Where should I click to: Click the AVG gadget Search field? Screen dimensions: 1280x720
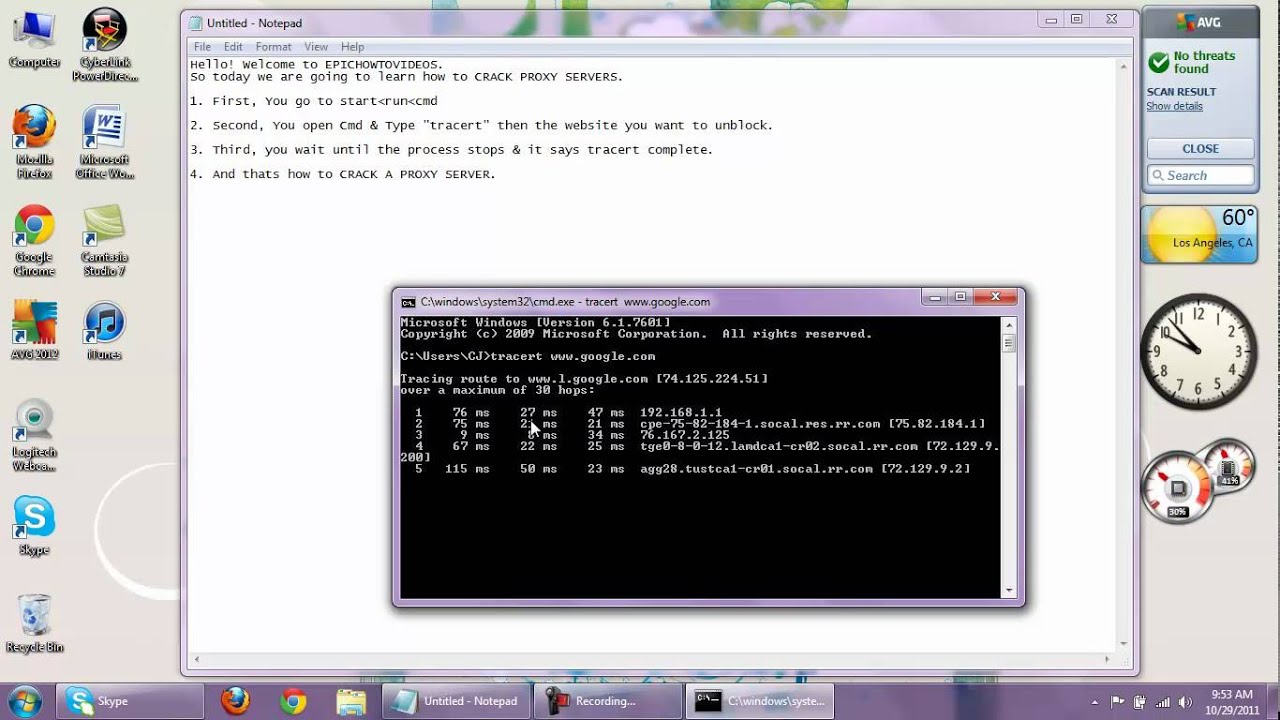point(1200,175)
